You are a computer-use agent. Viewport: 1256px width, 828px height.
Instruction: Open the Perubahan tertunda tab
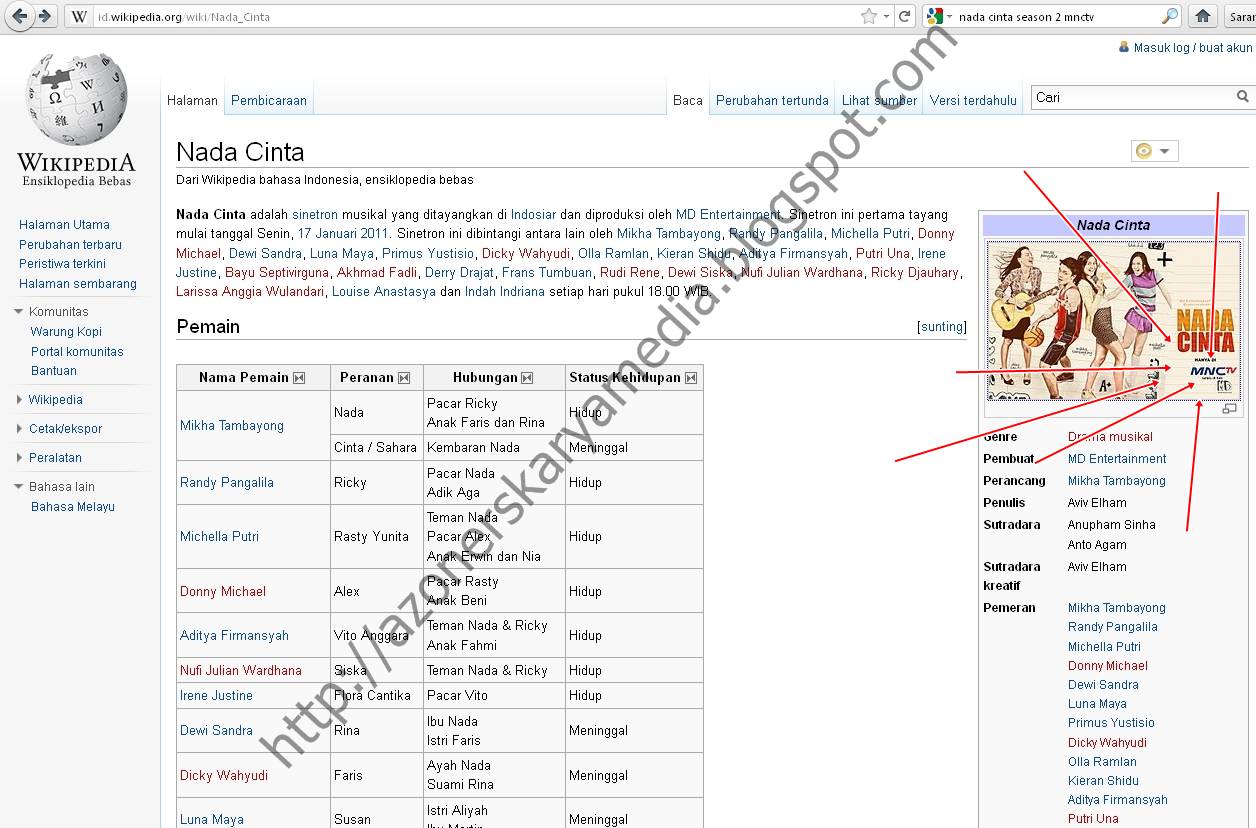(772, 100)
